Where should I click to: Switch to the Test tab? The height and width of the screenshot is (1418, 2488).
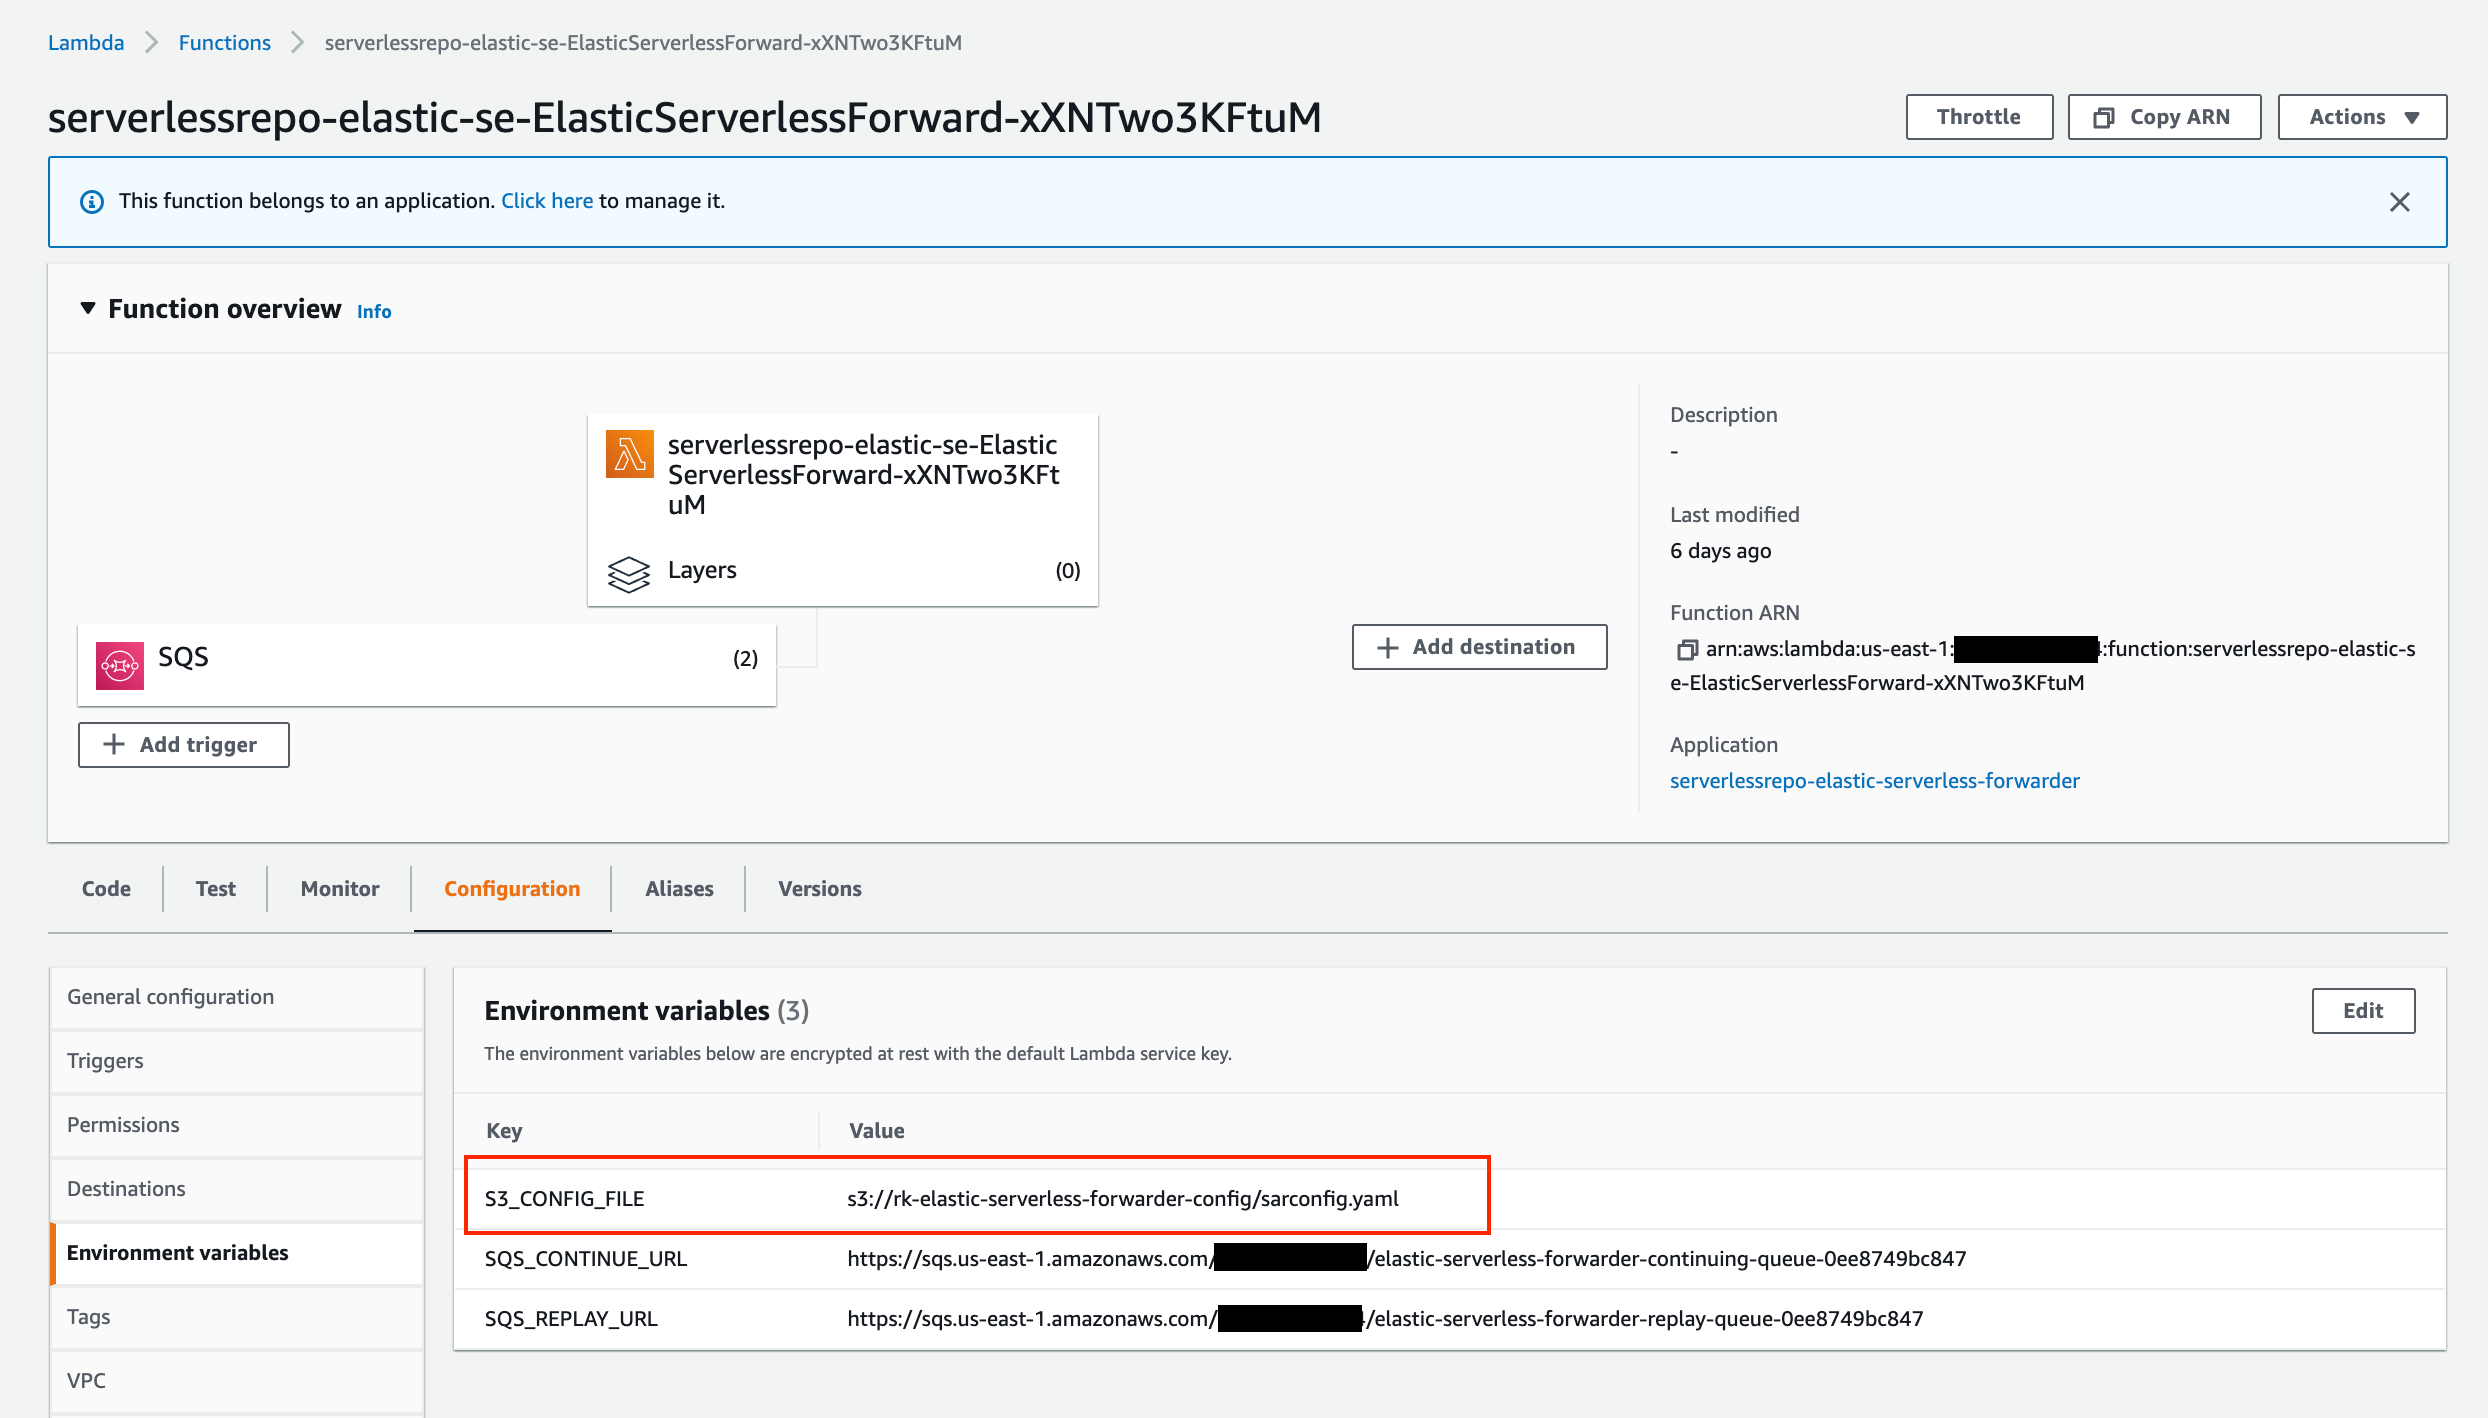[216, 889]
